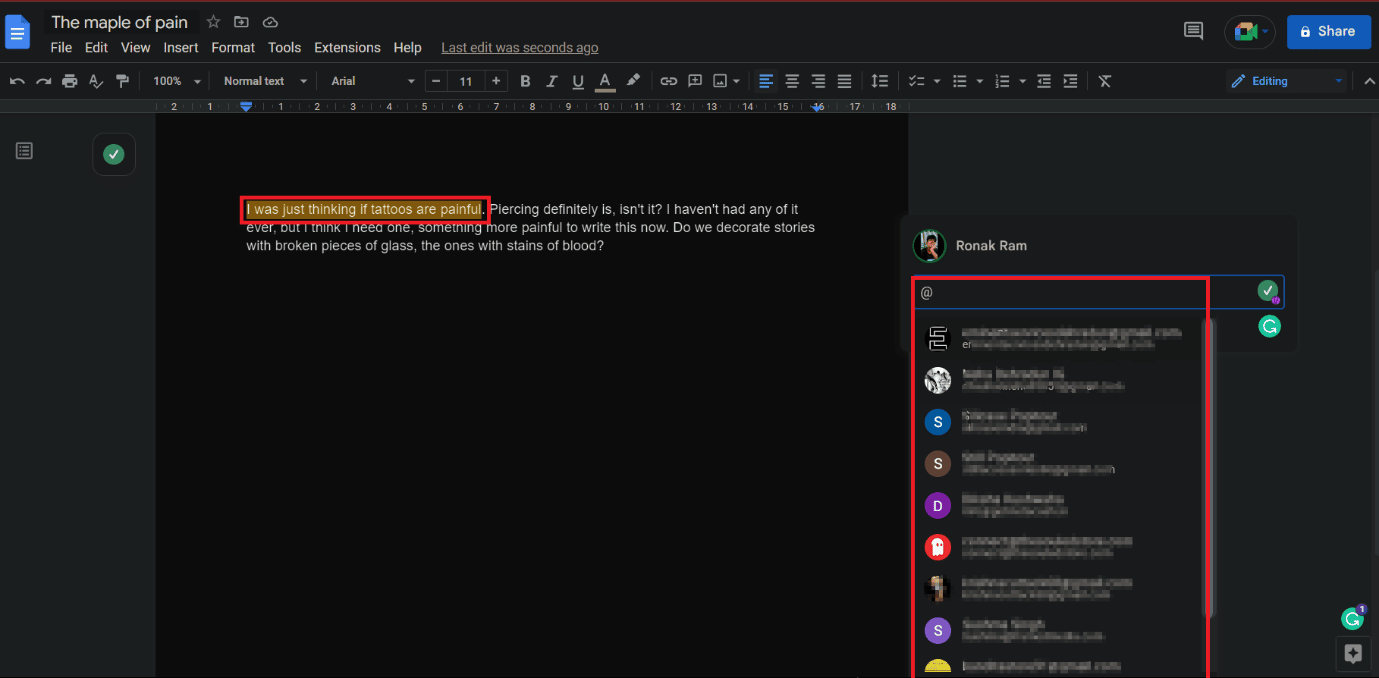
Task: Align text to the right
Action: [x=818, y=81]
